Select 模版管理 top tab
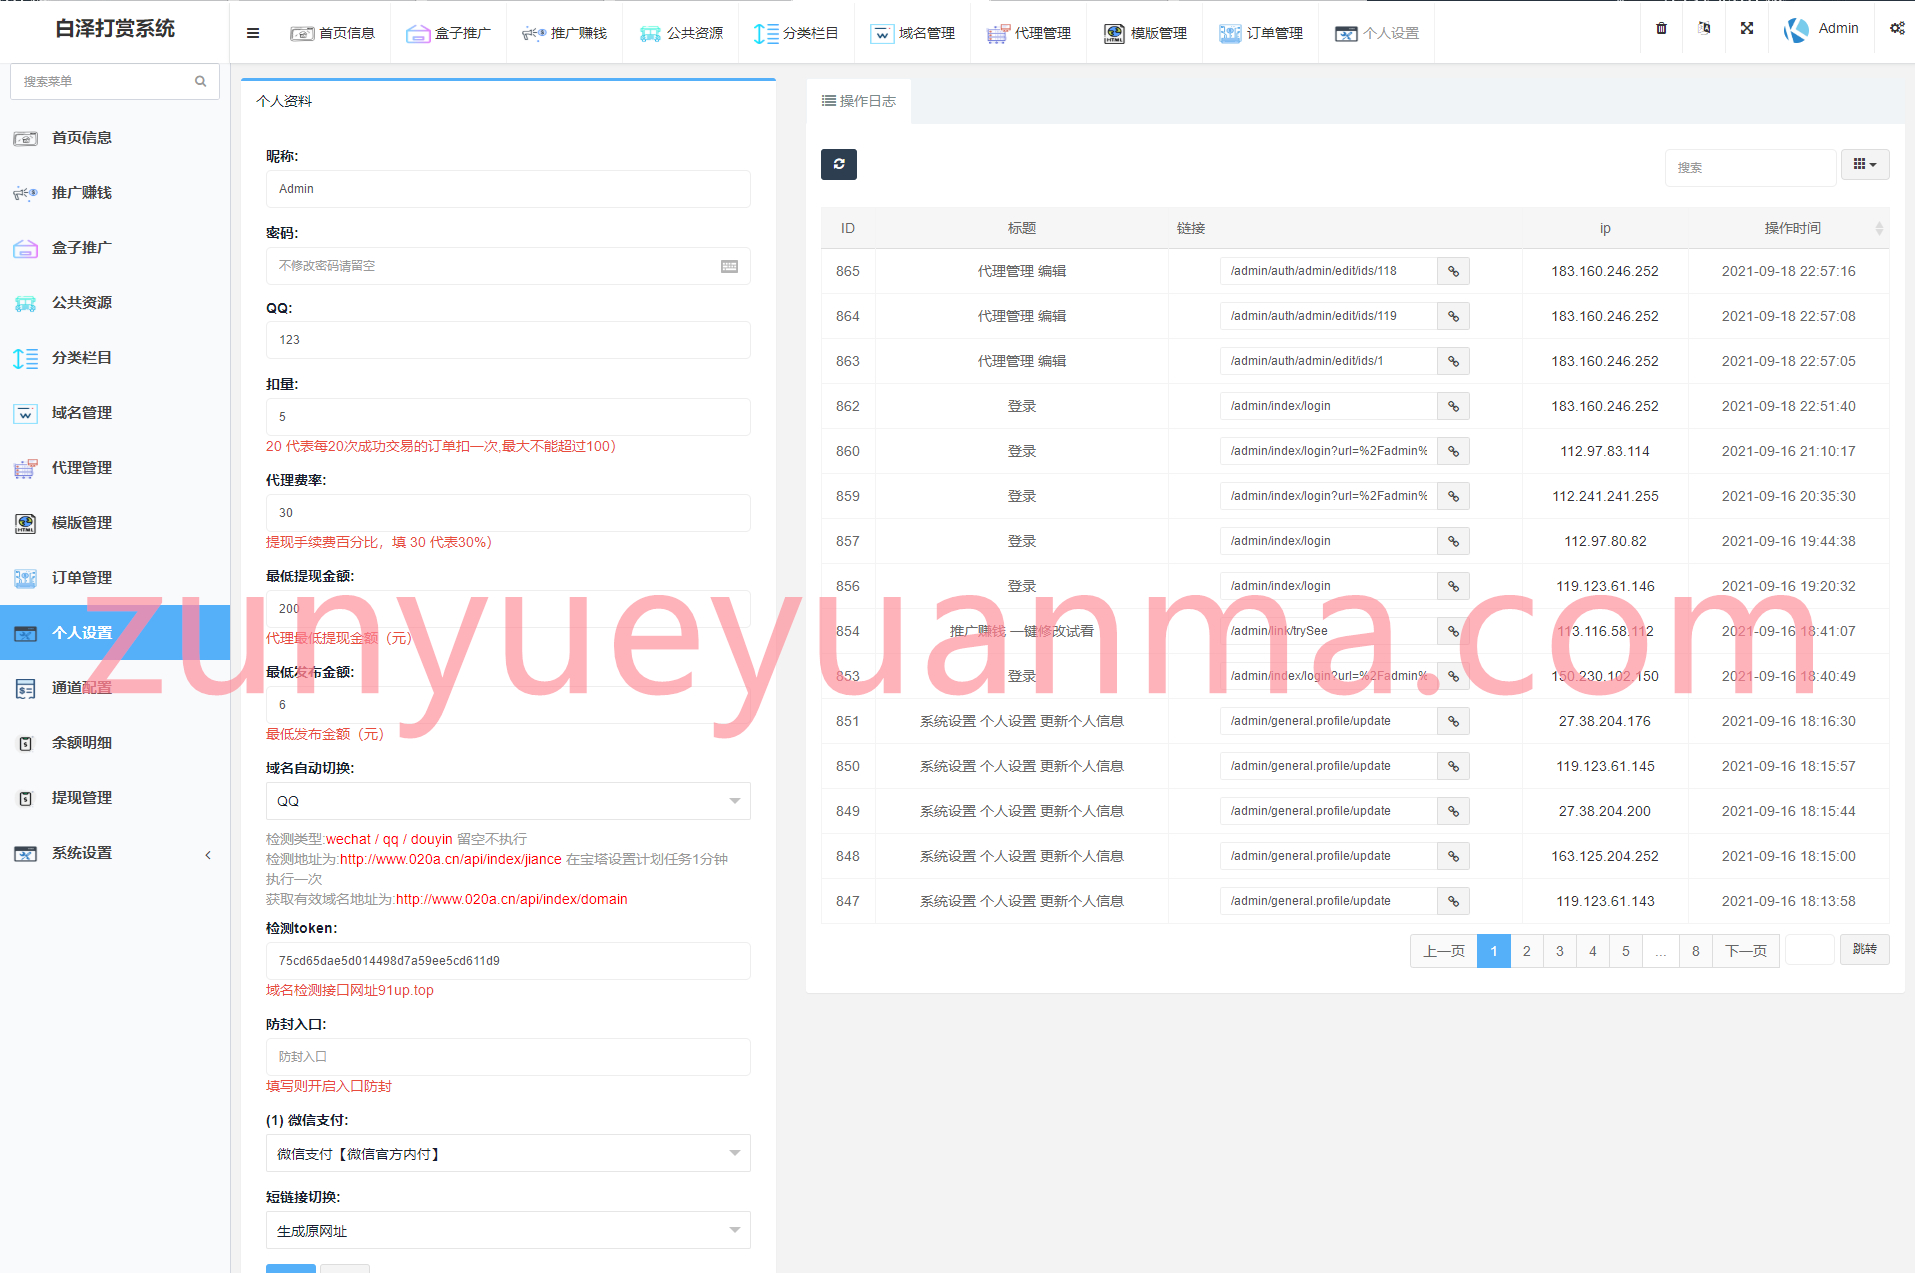Screen dimensions: 1915x1273 (x=1145, y=33)
